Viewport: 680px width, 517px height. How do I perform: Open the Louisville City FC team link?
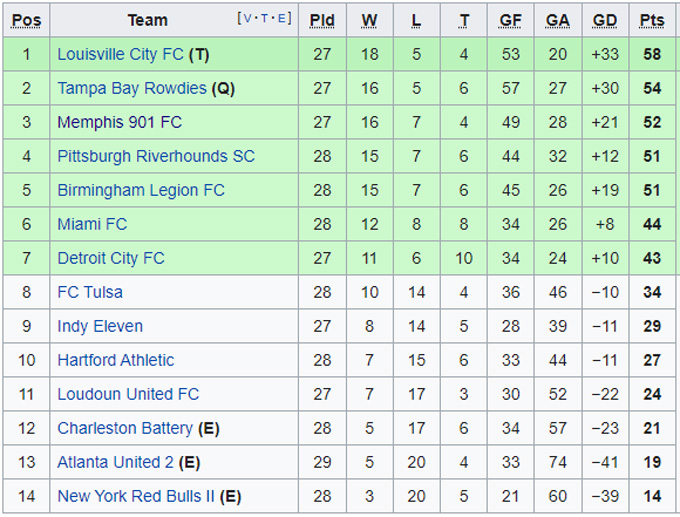click(x=120, y=54)
